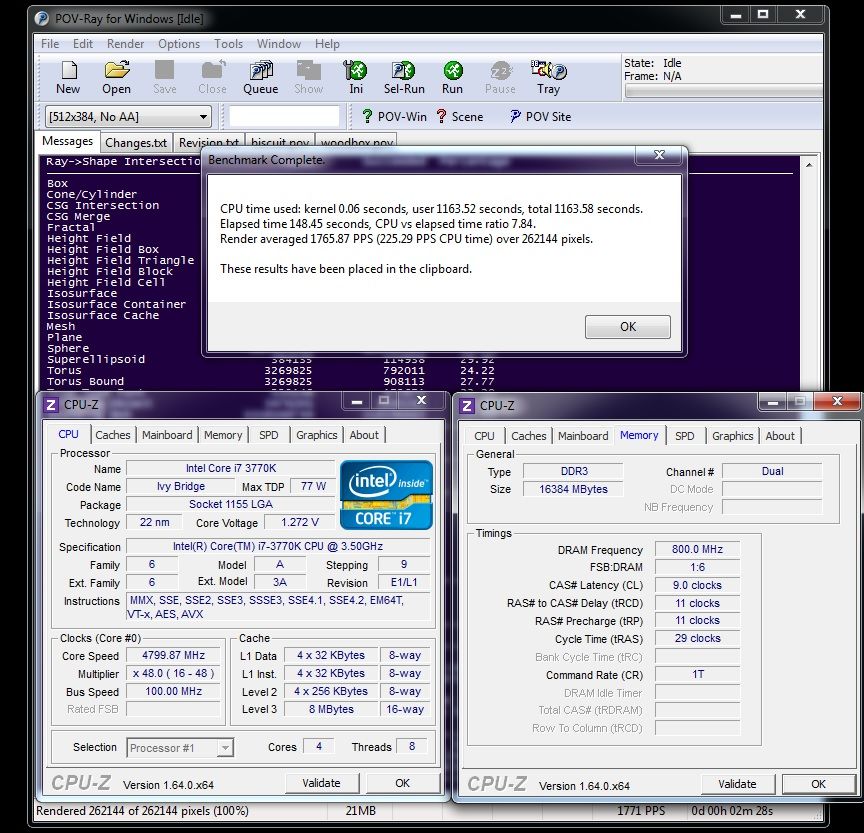
Task: Click the command-line options input field
Action: (x=285, y=117)
